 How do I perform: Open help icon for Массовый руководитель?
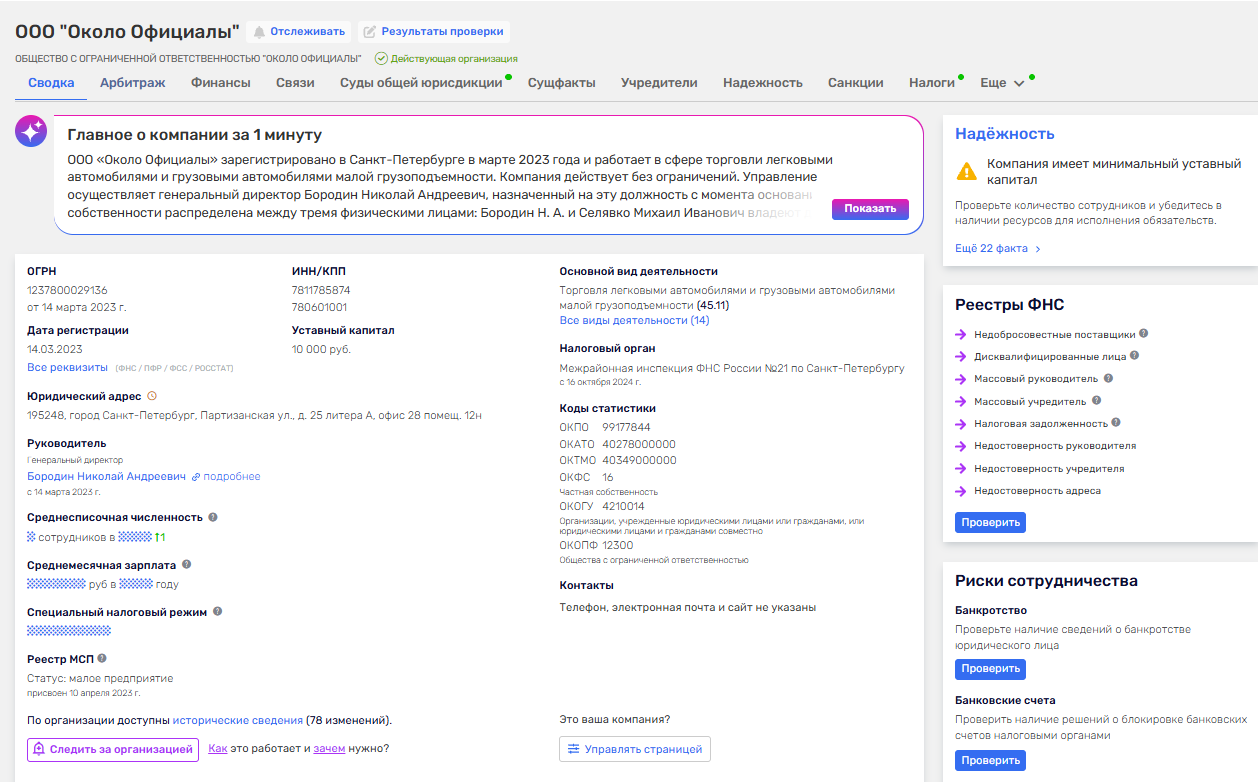[1108, 378]
